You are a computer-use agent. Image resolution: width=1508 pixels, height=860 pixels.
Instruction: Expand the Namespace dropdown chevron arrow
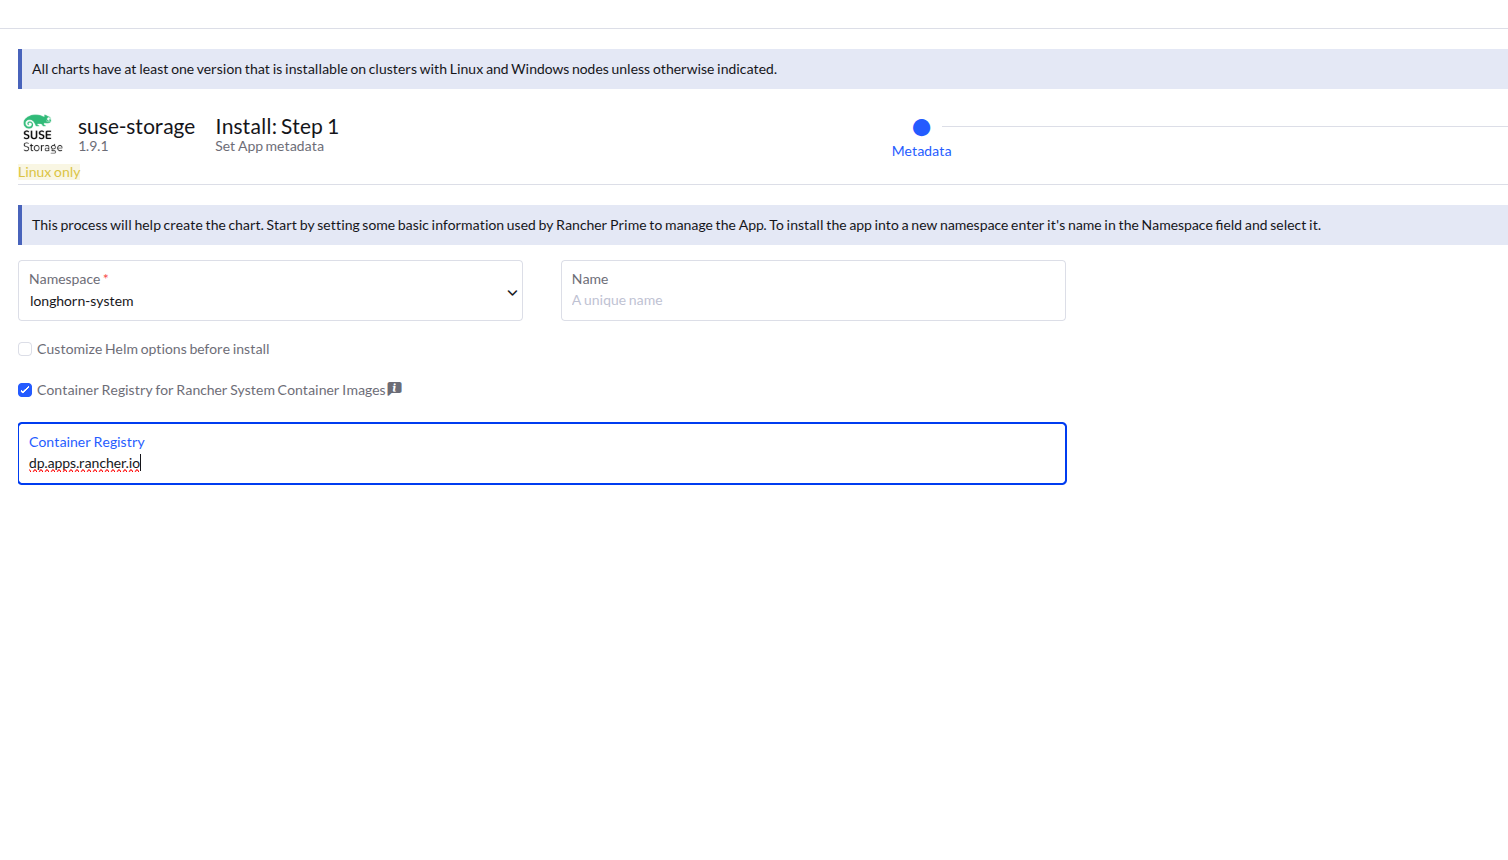(x=512, y=293)
